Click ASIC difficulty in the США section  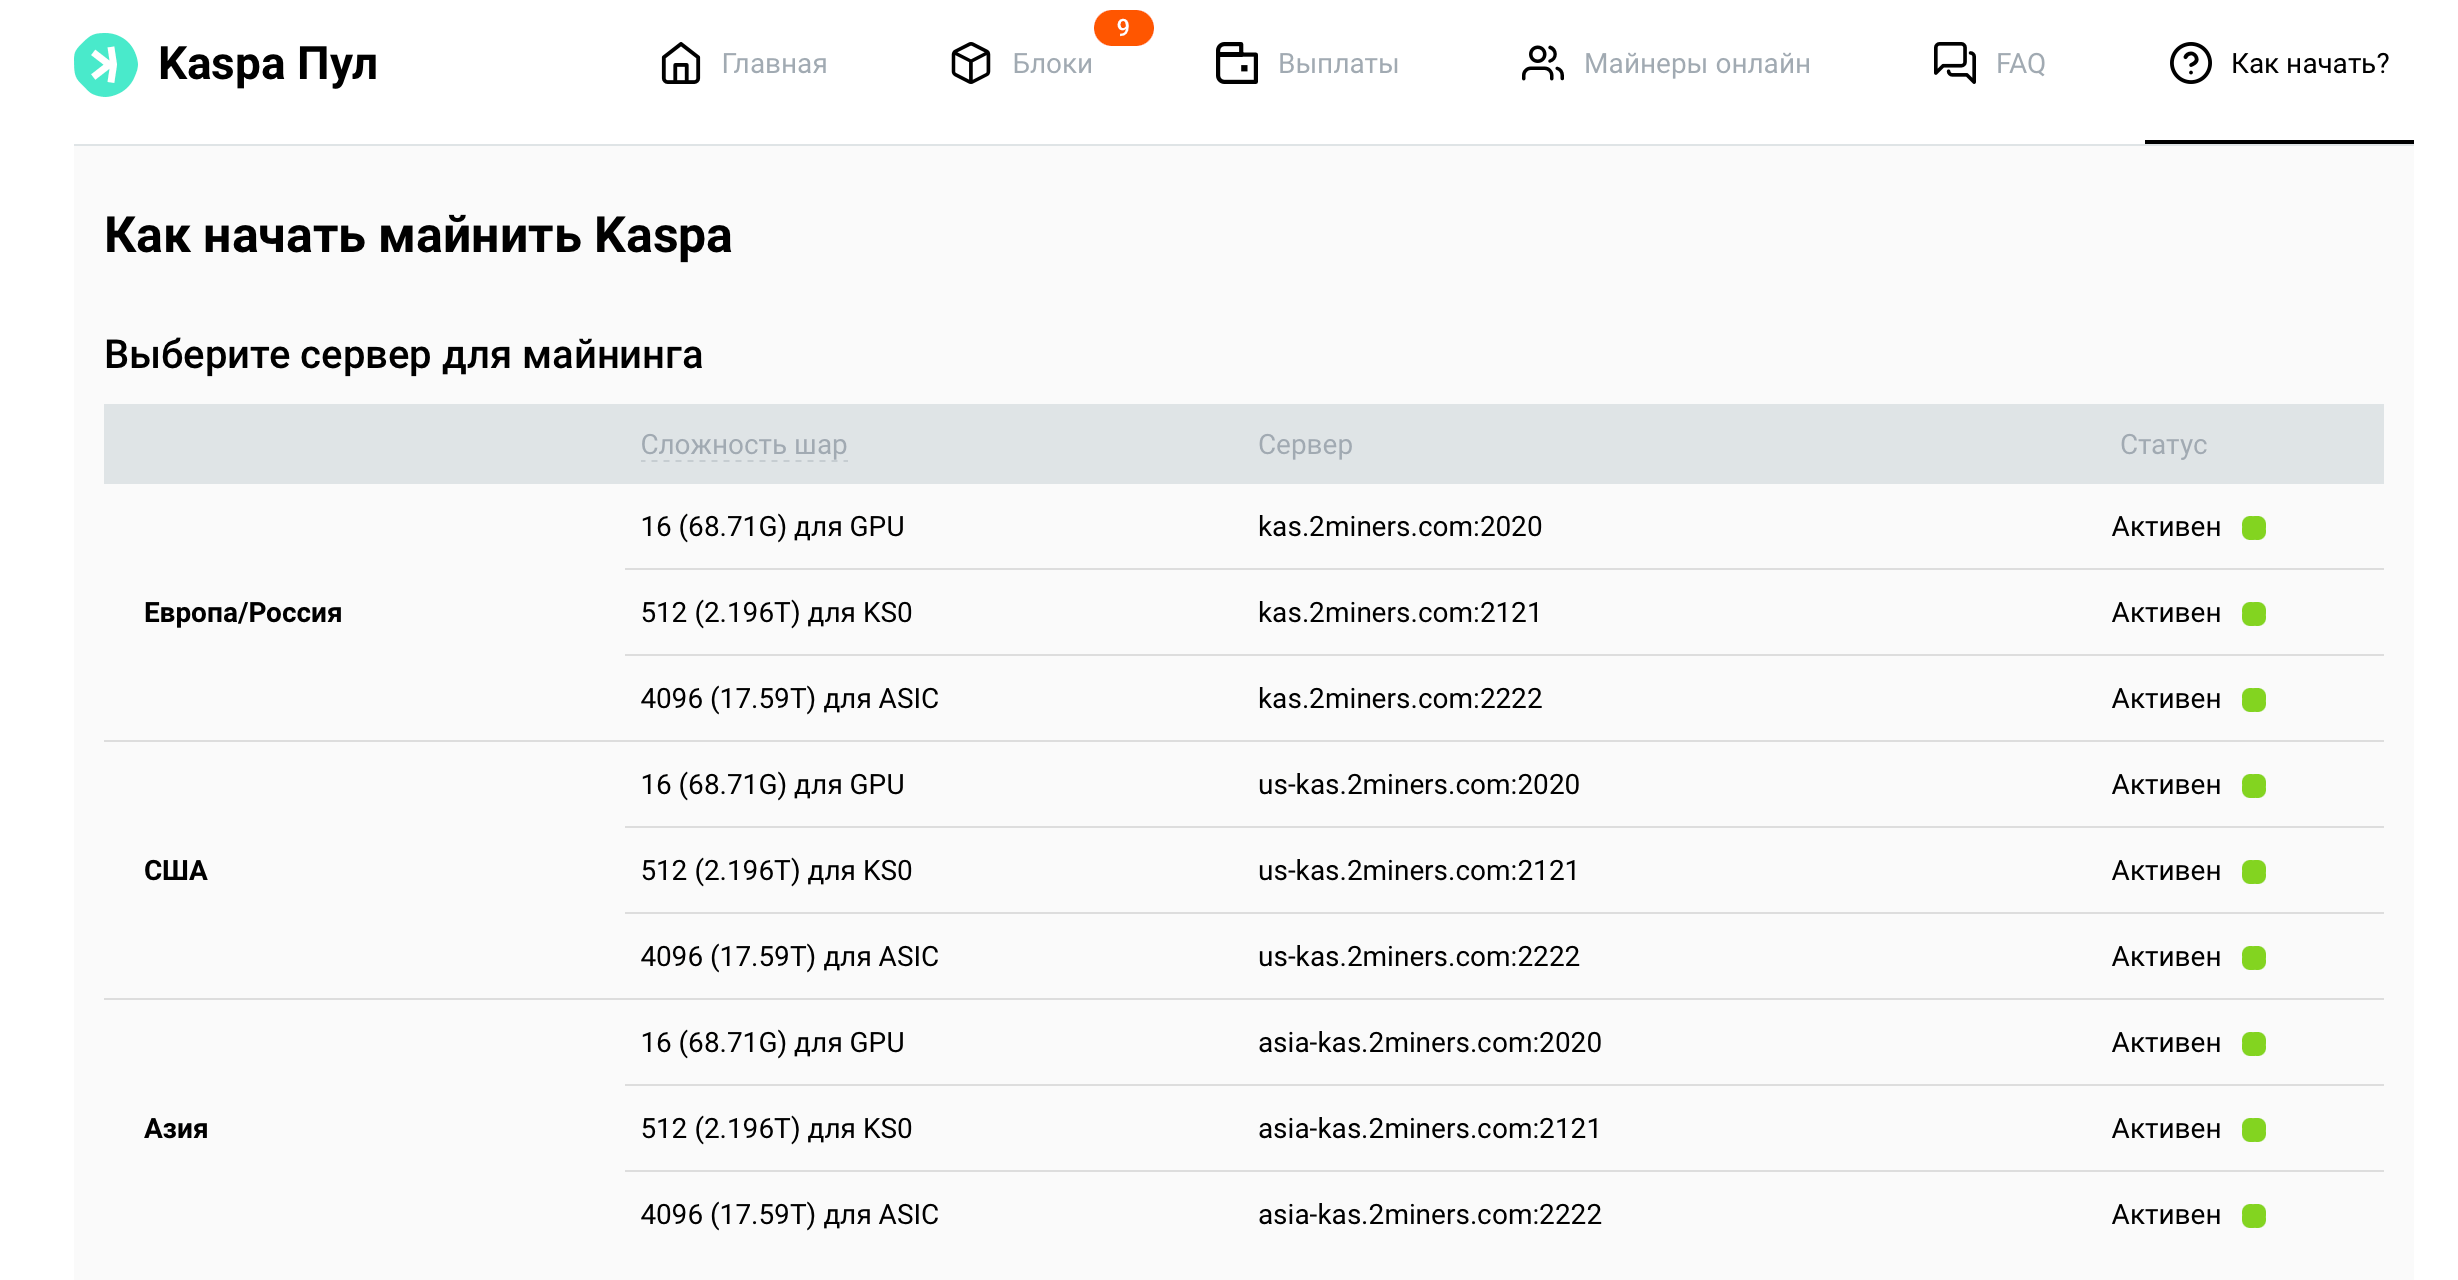pos(790,957)
